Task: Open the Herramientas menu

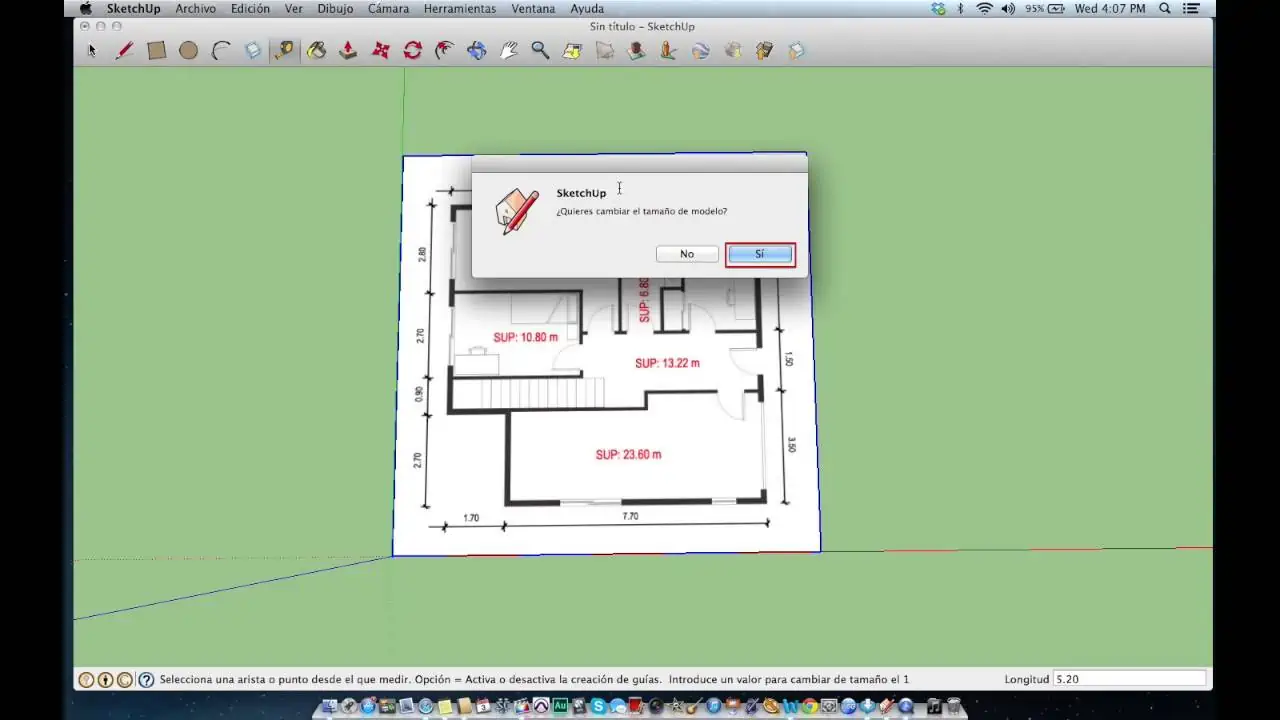Action: 460,8
